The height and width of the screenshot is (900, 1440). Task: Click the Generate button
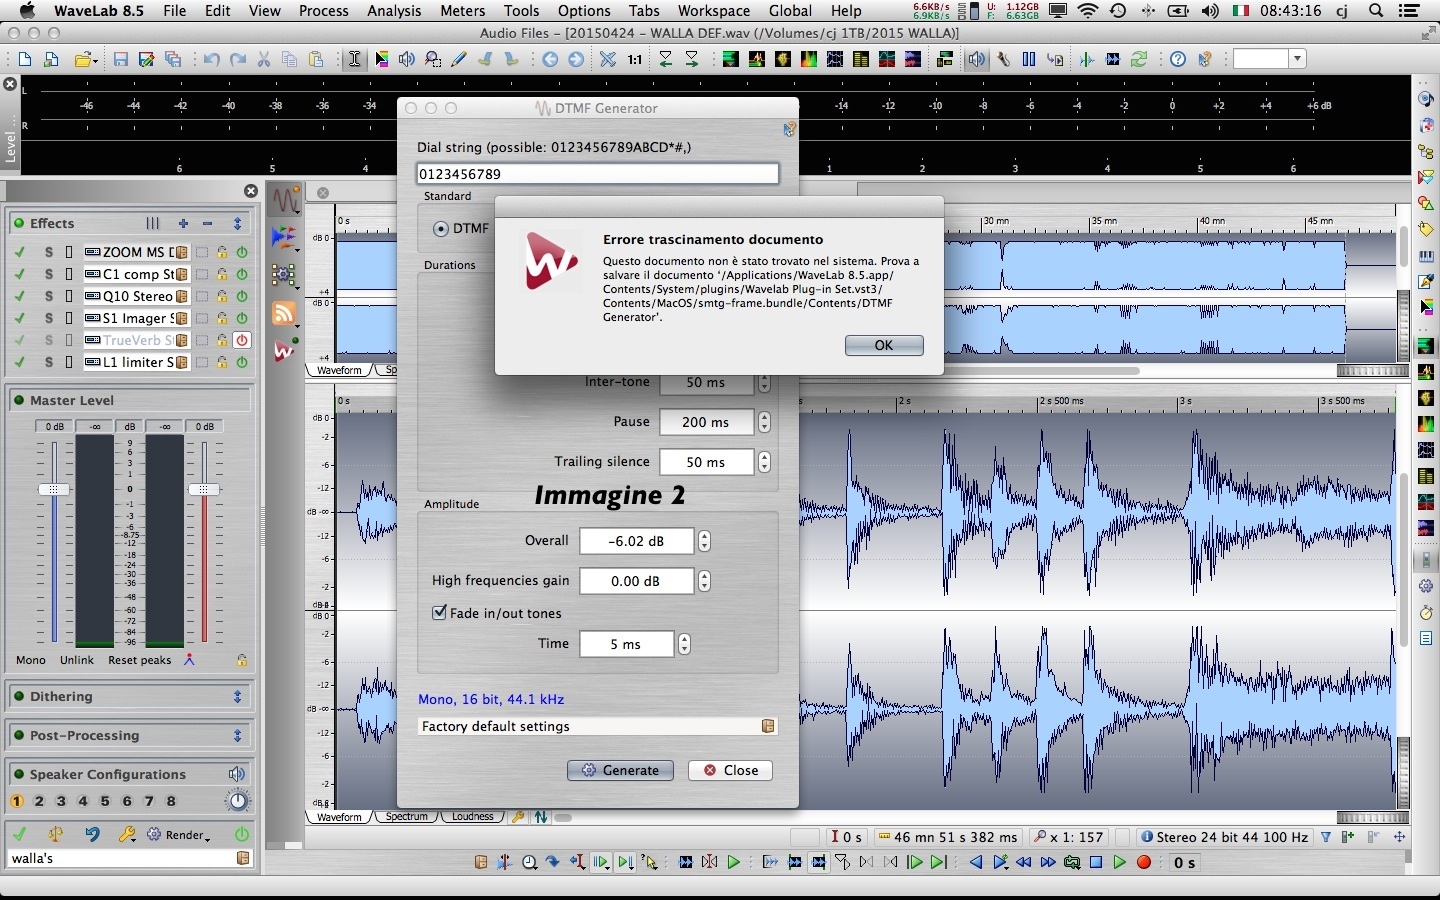click(620, 770)
